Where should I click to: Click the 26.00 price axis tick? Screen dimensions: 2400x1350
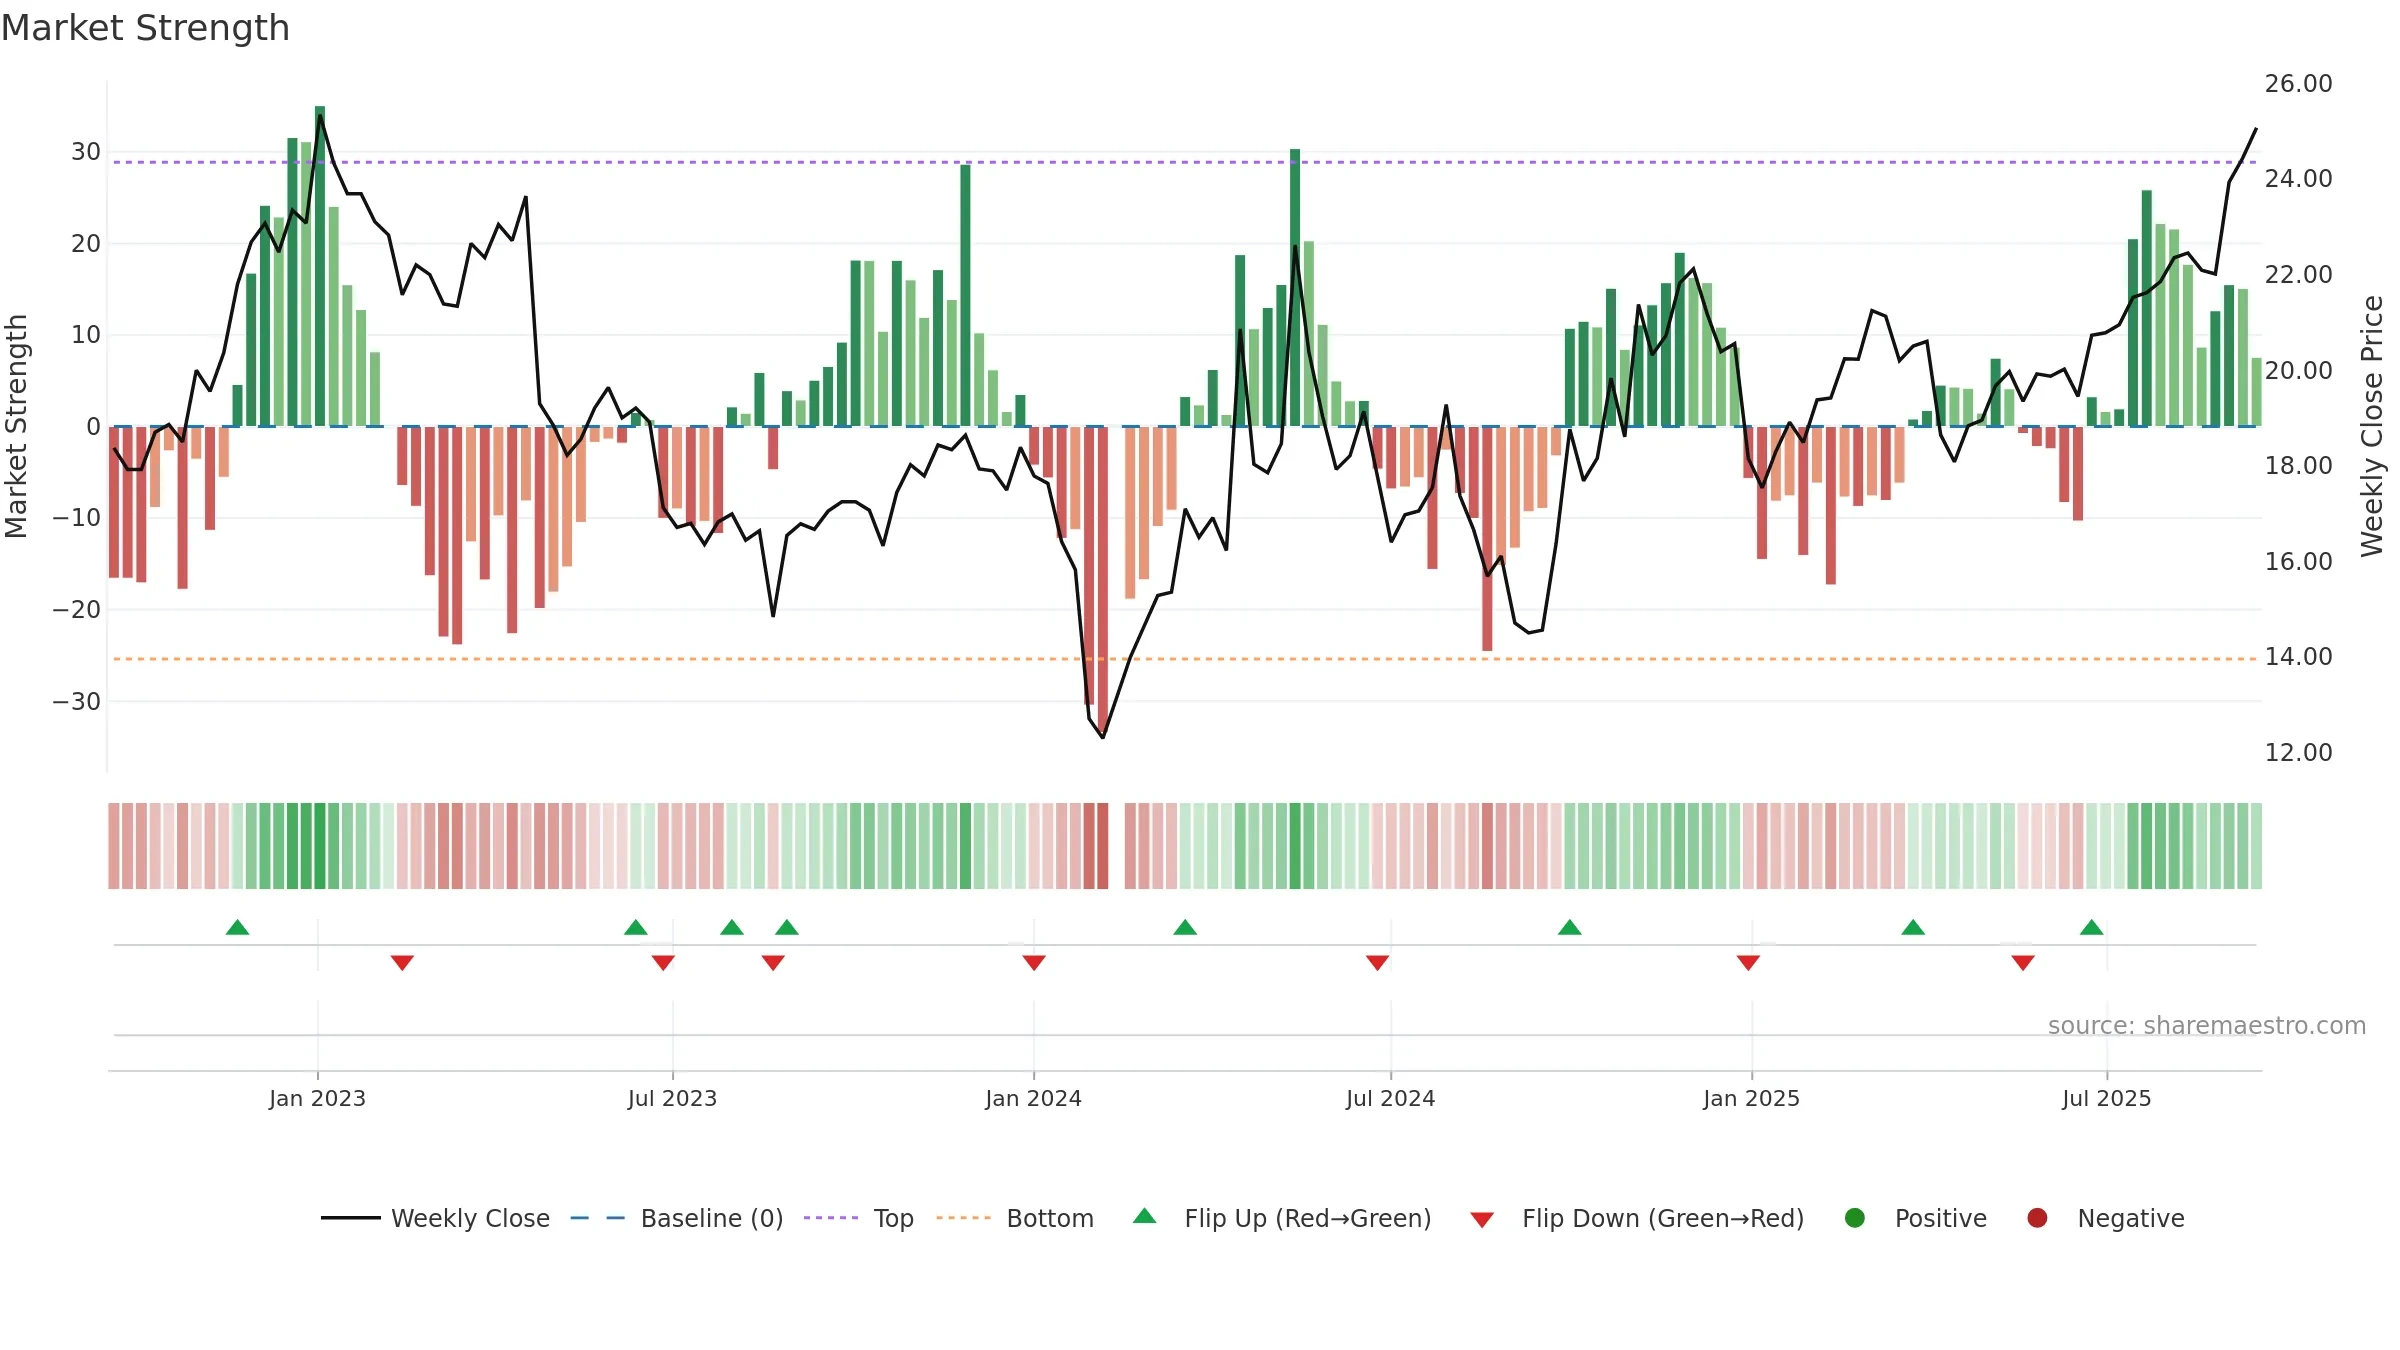point(2298,84)
